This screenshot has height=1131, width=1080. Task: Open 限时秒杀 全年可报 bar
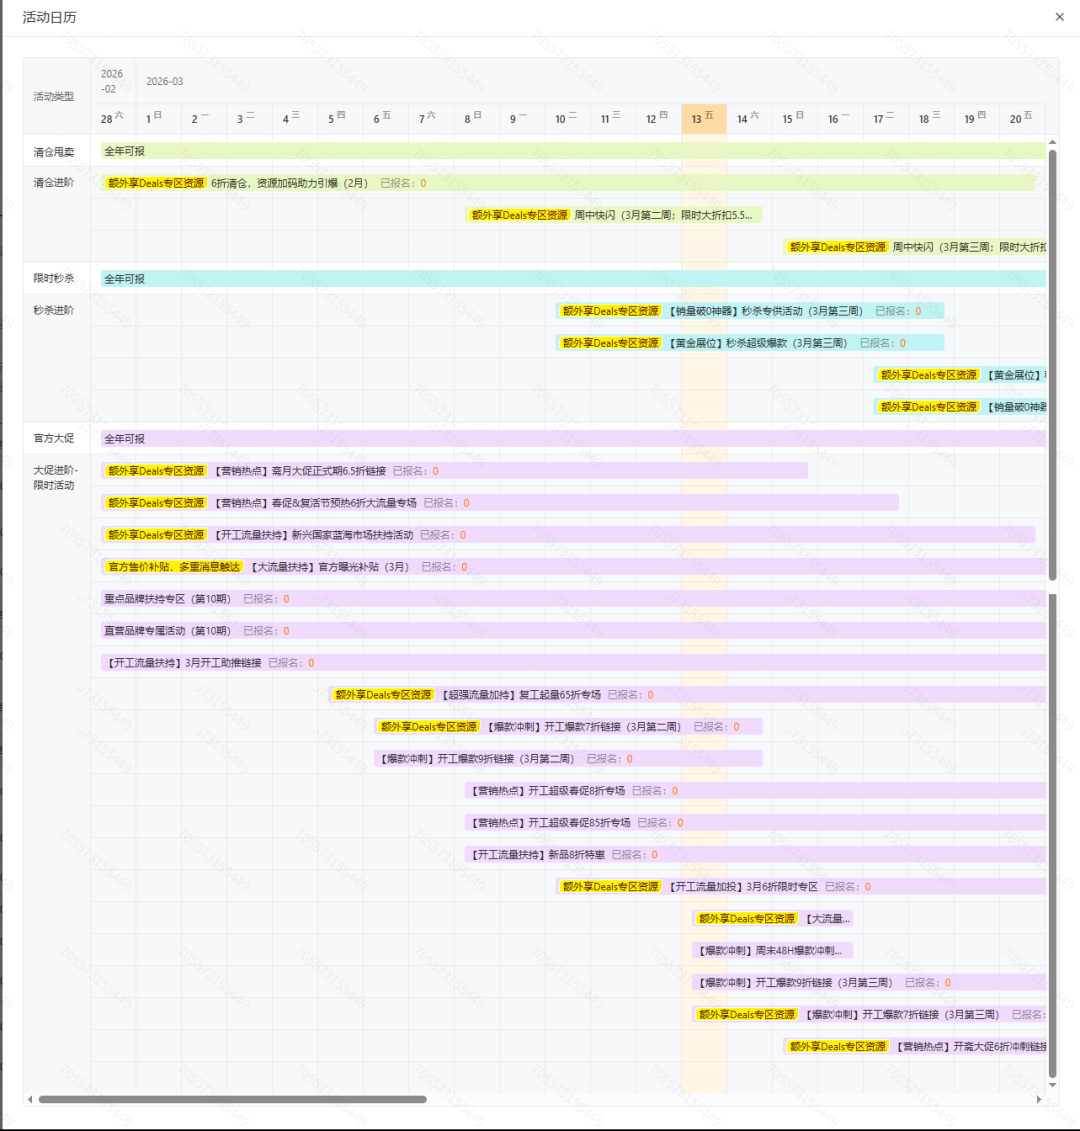tap(574, 278)
